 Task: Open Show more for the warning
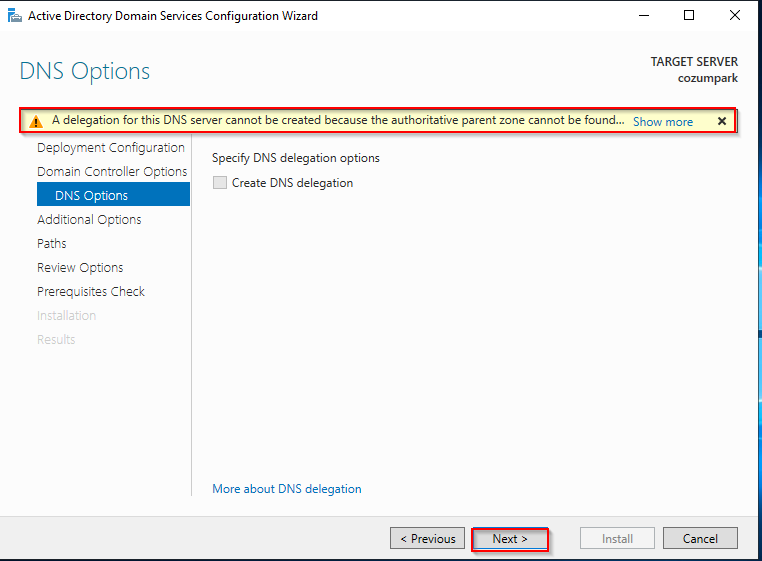[x=662, y=122]
